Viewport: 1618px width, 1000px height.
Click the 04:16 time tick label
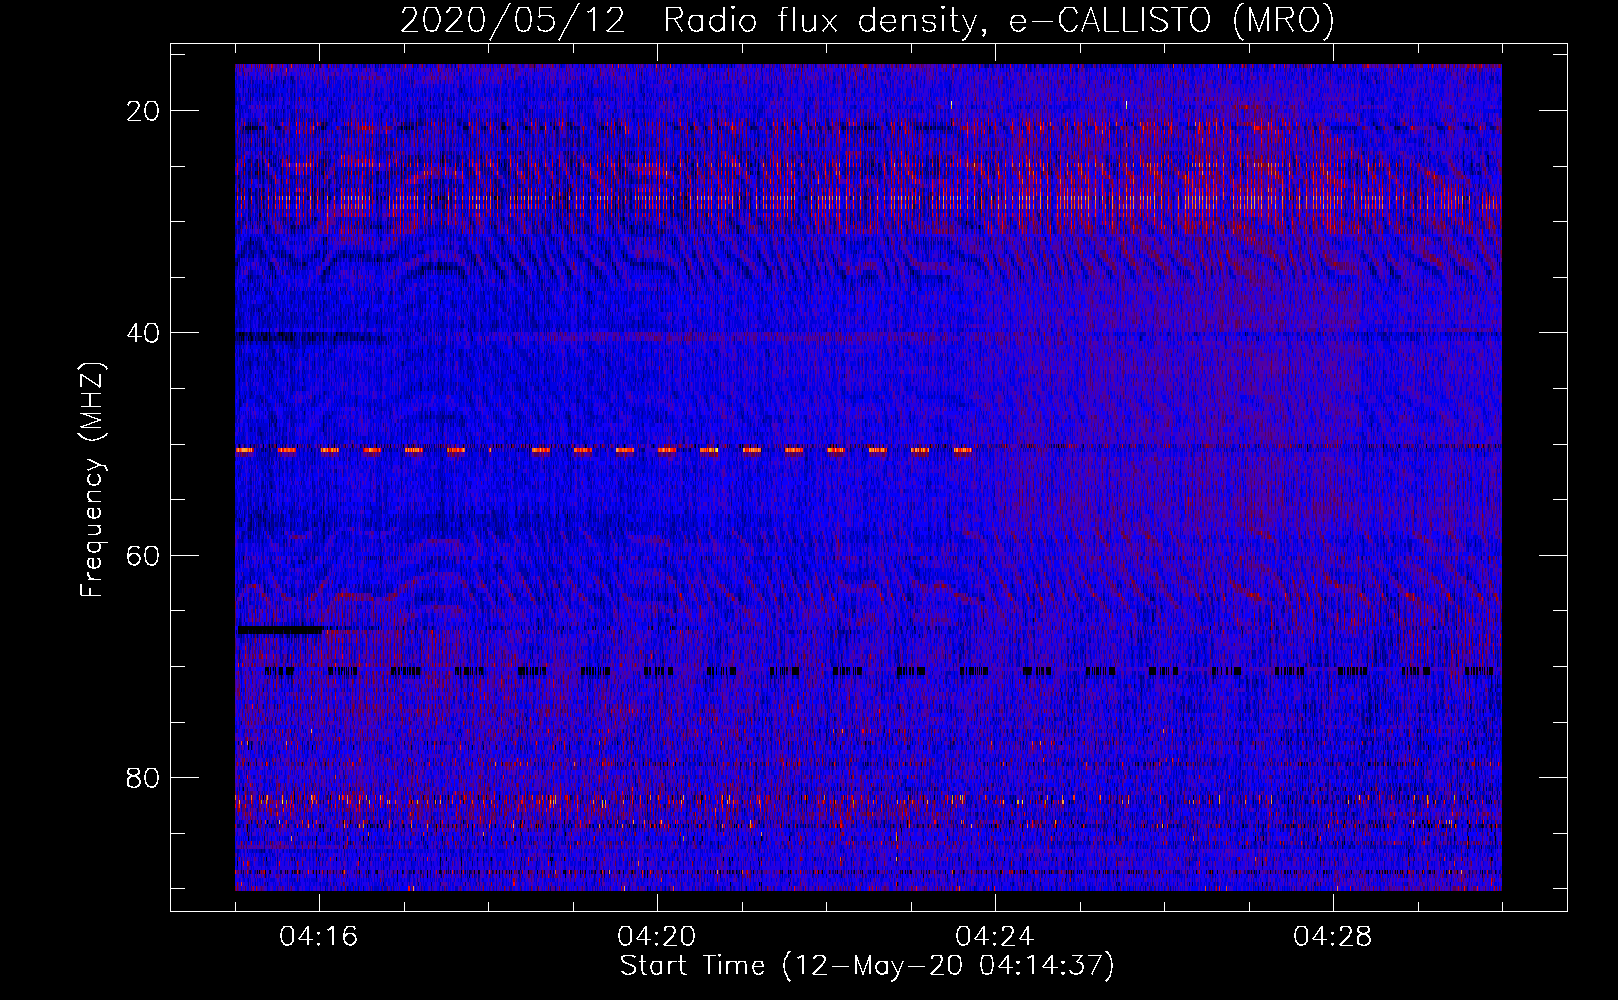[x=319, y=937]
